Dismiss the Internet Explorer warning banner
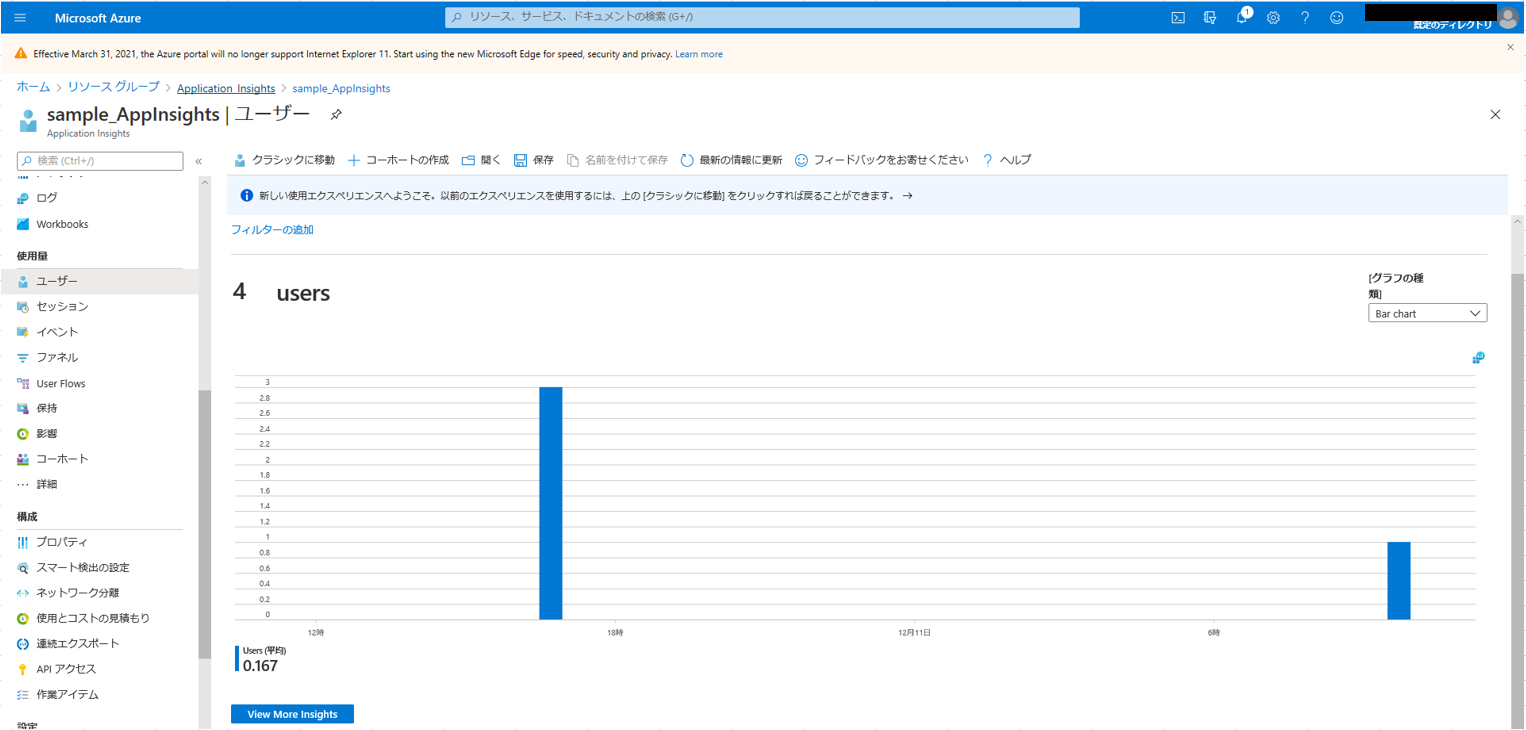The image size is (1526, 730). (x=1510, y=47)
